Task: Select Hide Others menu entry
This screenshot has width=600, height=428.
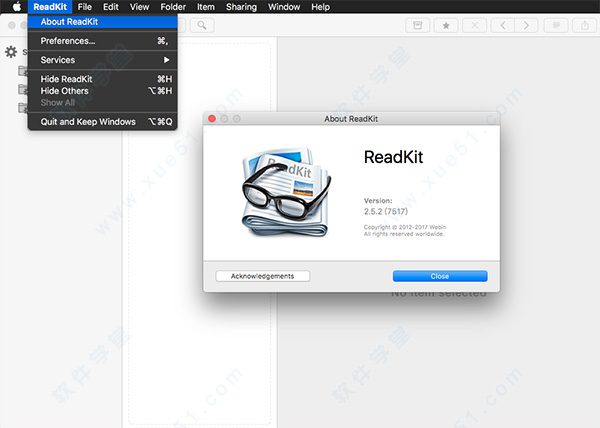Action: click(103, 91)
